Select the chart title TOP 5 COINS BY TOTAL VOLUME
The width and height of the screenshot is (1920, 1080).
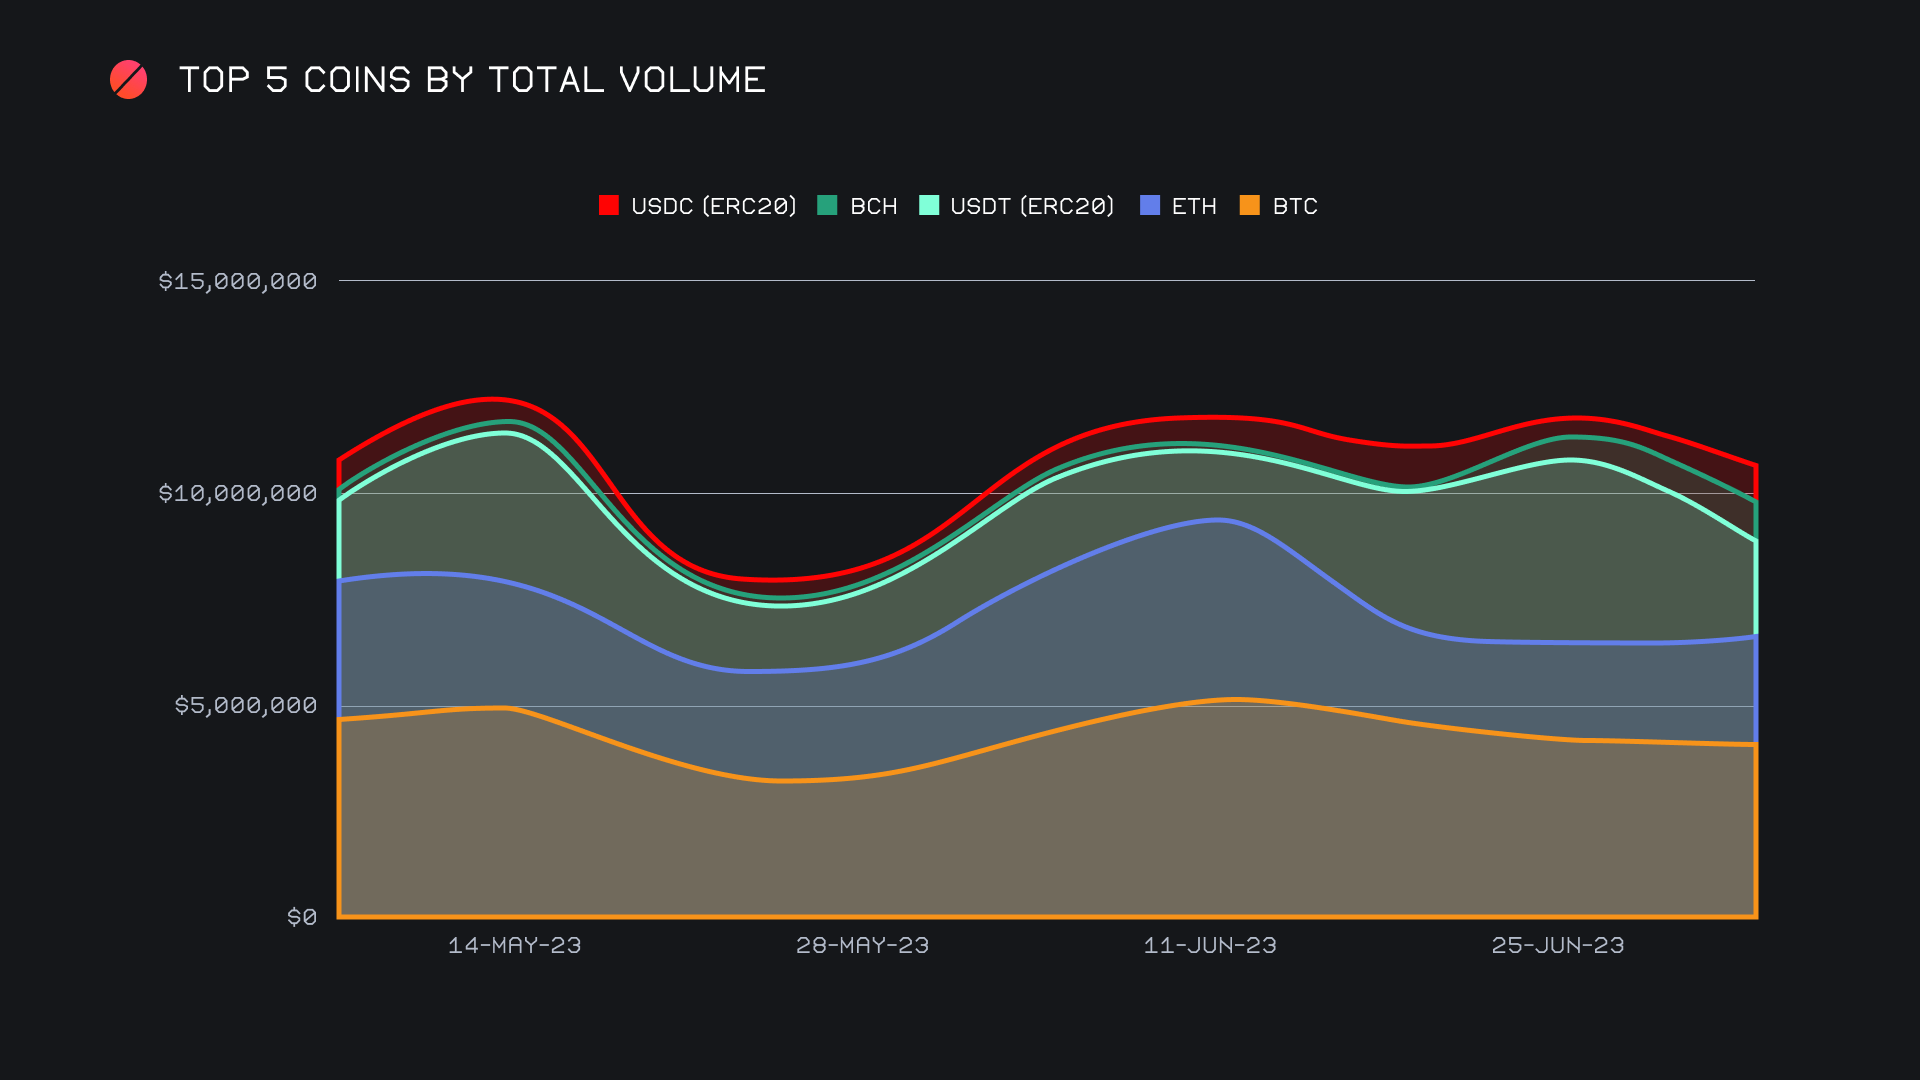(x=472, y=79)
